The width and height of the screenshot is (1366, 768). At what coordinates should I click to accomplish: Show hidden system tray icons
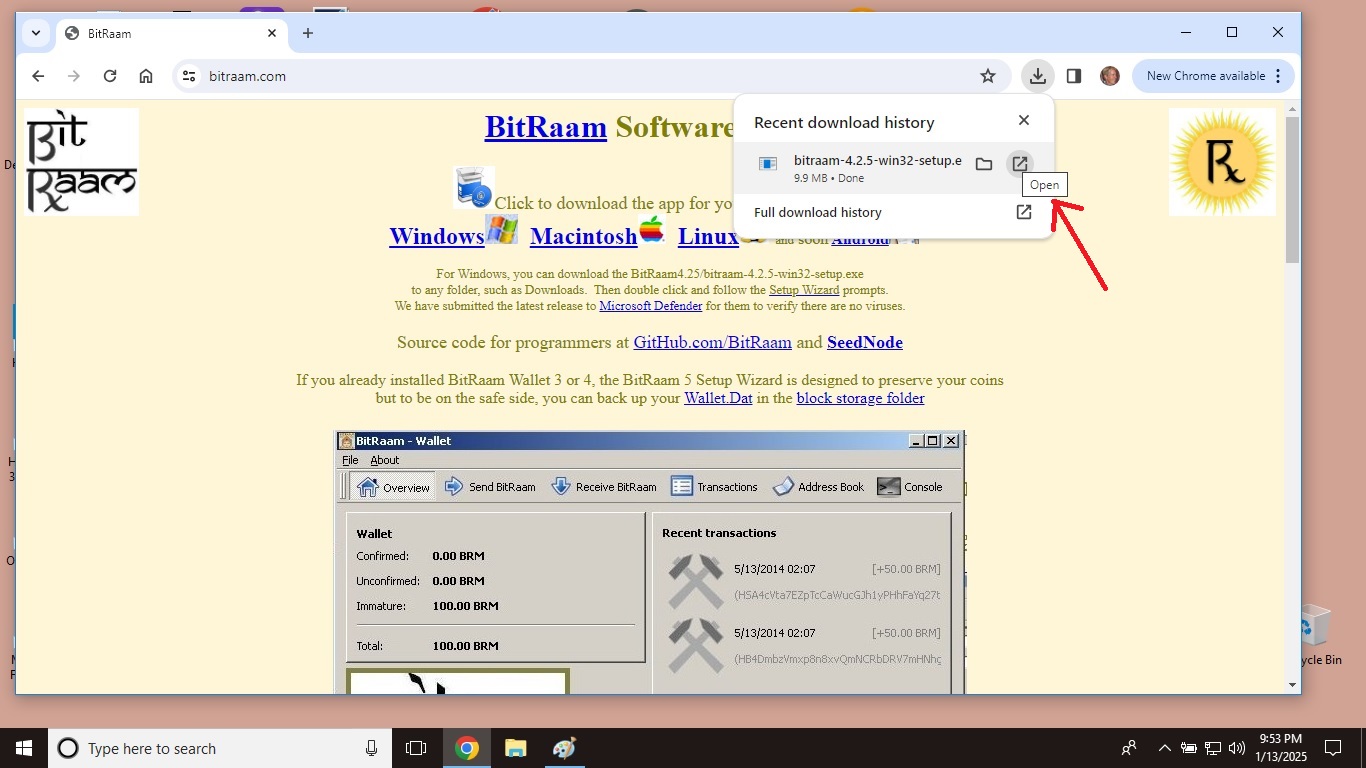[1164, 748]
